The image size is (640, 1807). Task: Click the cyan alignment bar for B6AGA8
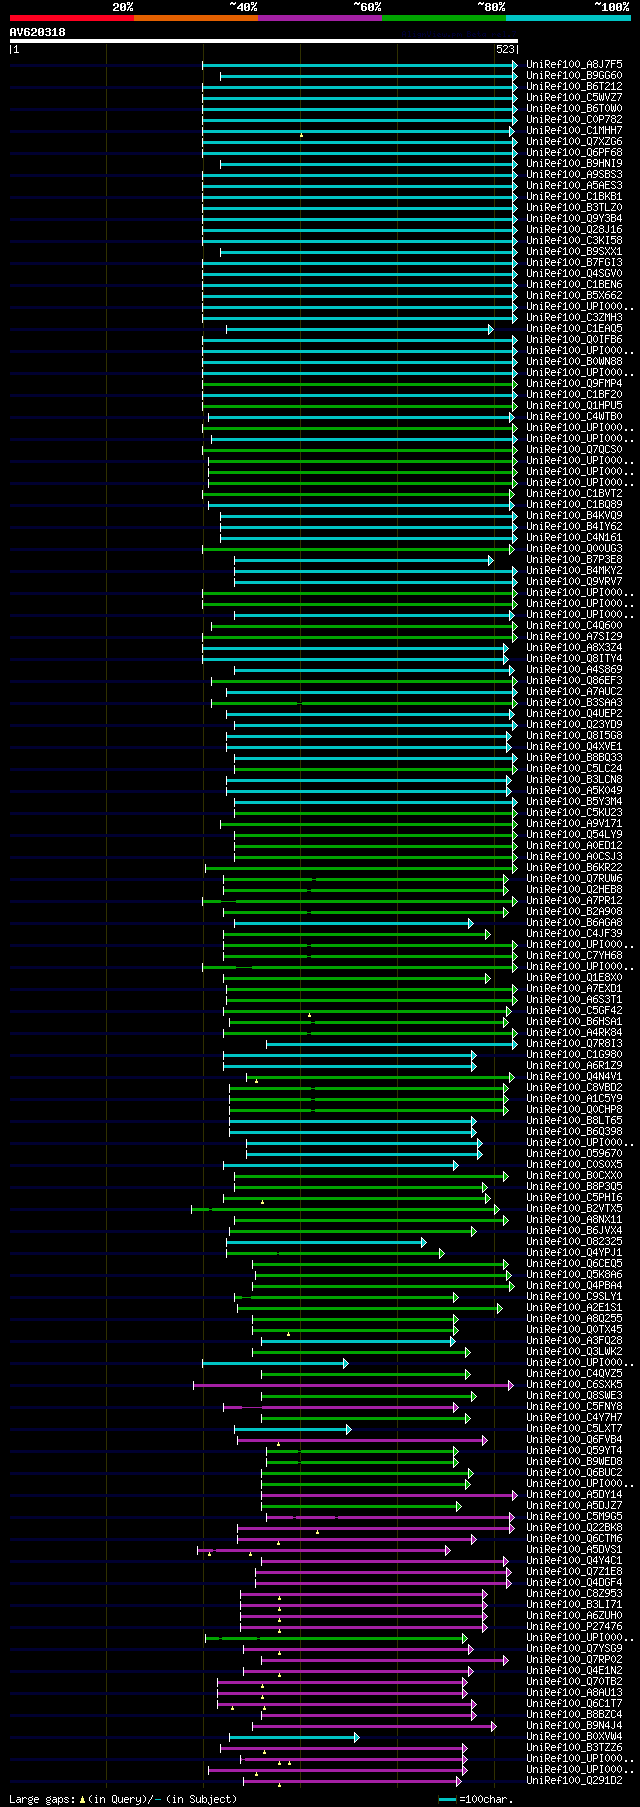[x=353, y=923]
